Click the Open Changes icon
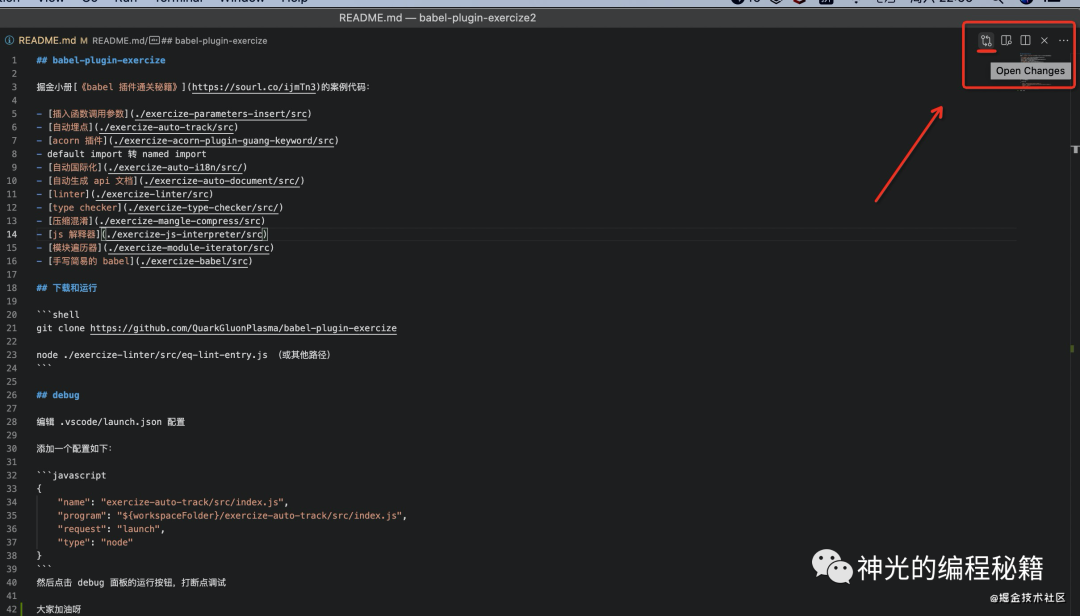The image size is (1080, 616). pos(986,41)
